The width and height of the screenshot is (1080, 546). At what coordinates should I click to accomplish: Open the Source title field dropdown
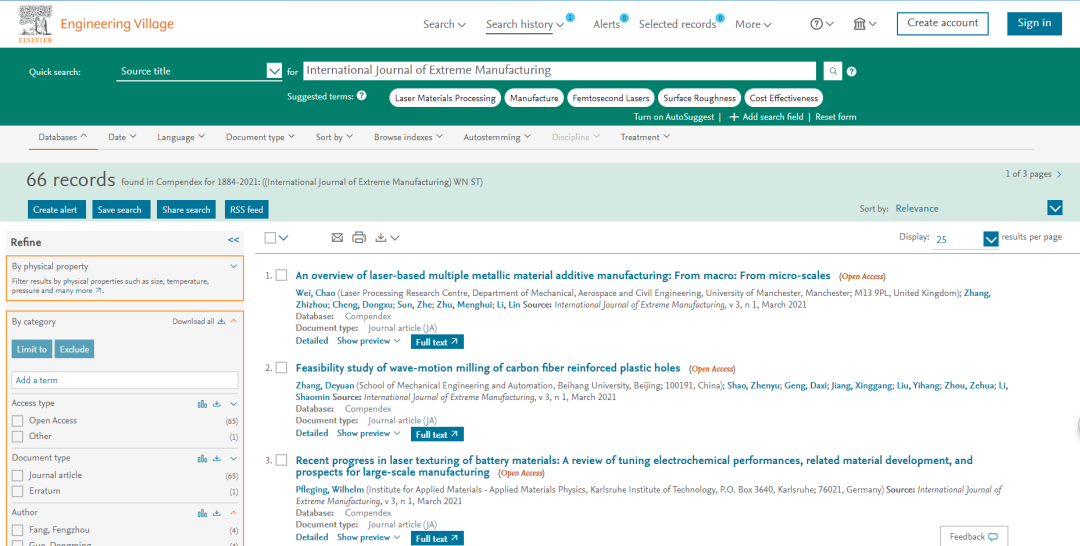(x=274, y=71)
